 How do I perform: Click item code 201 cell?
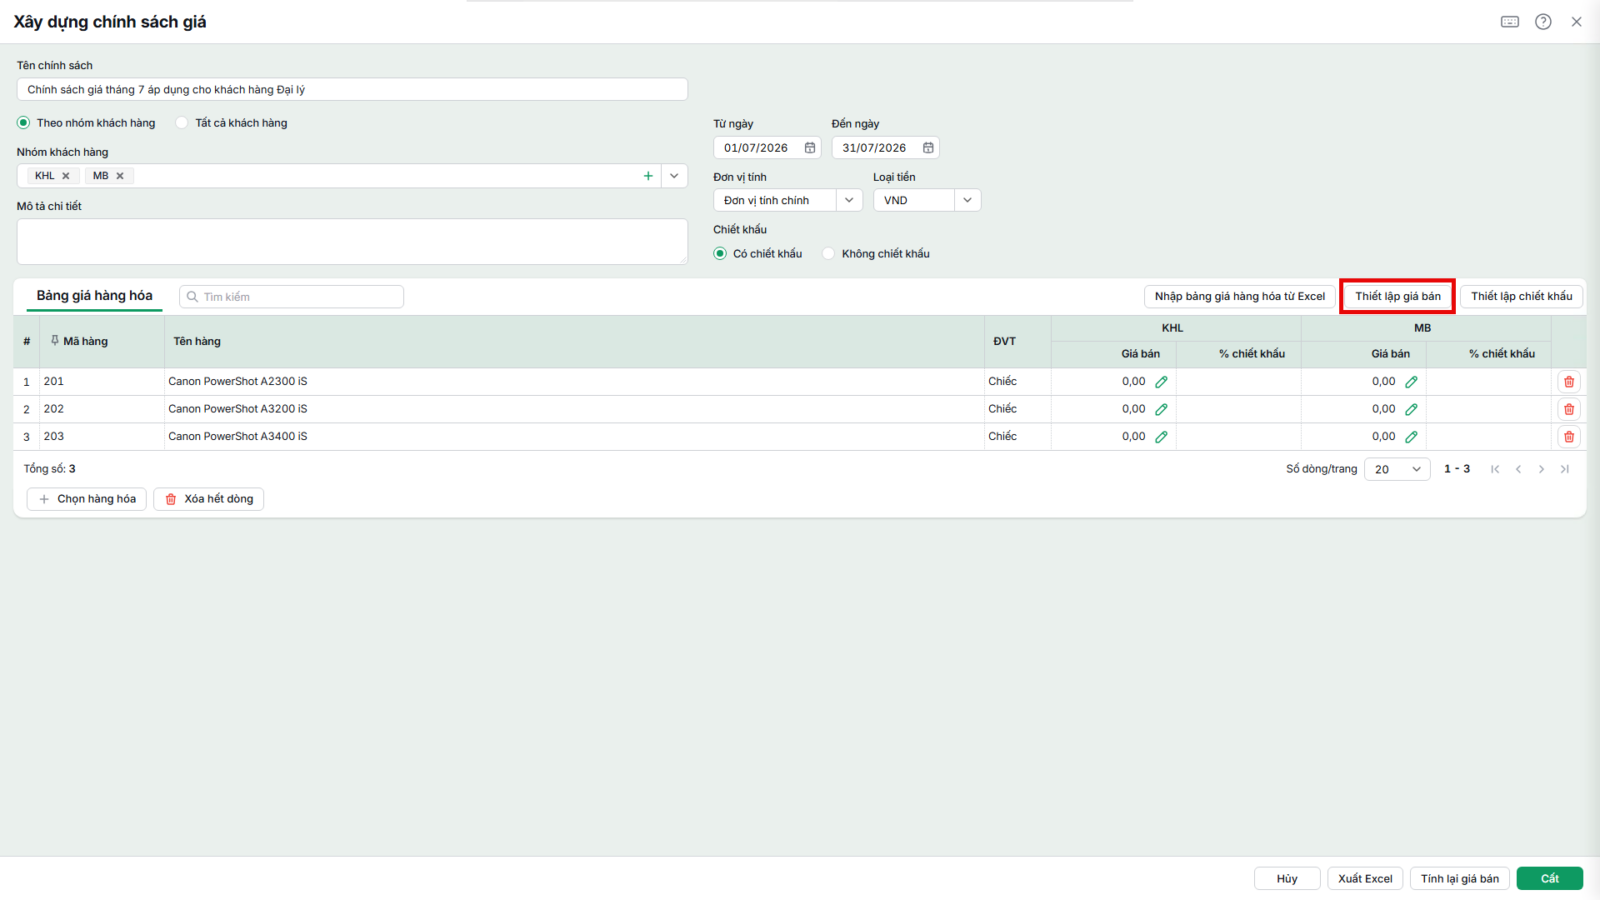101,382
